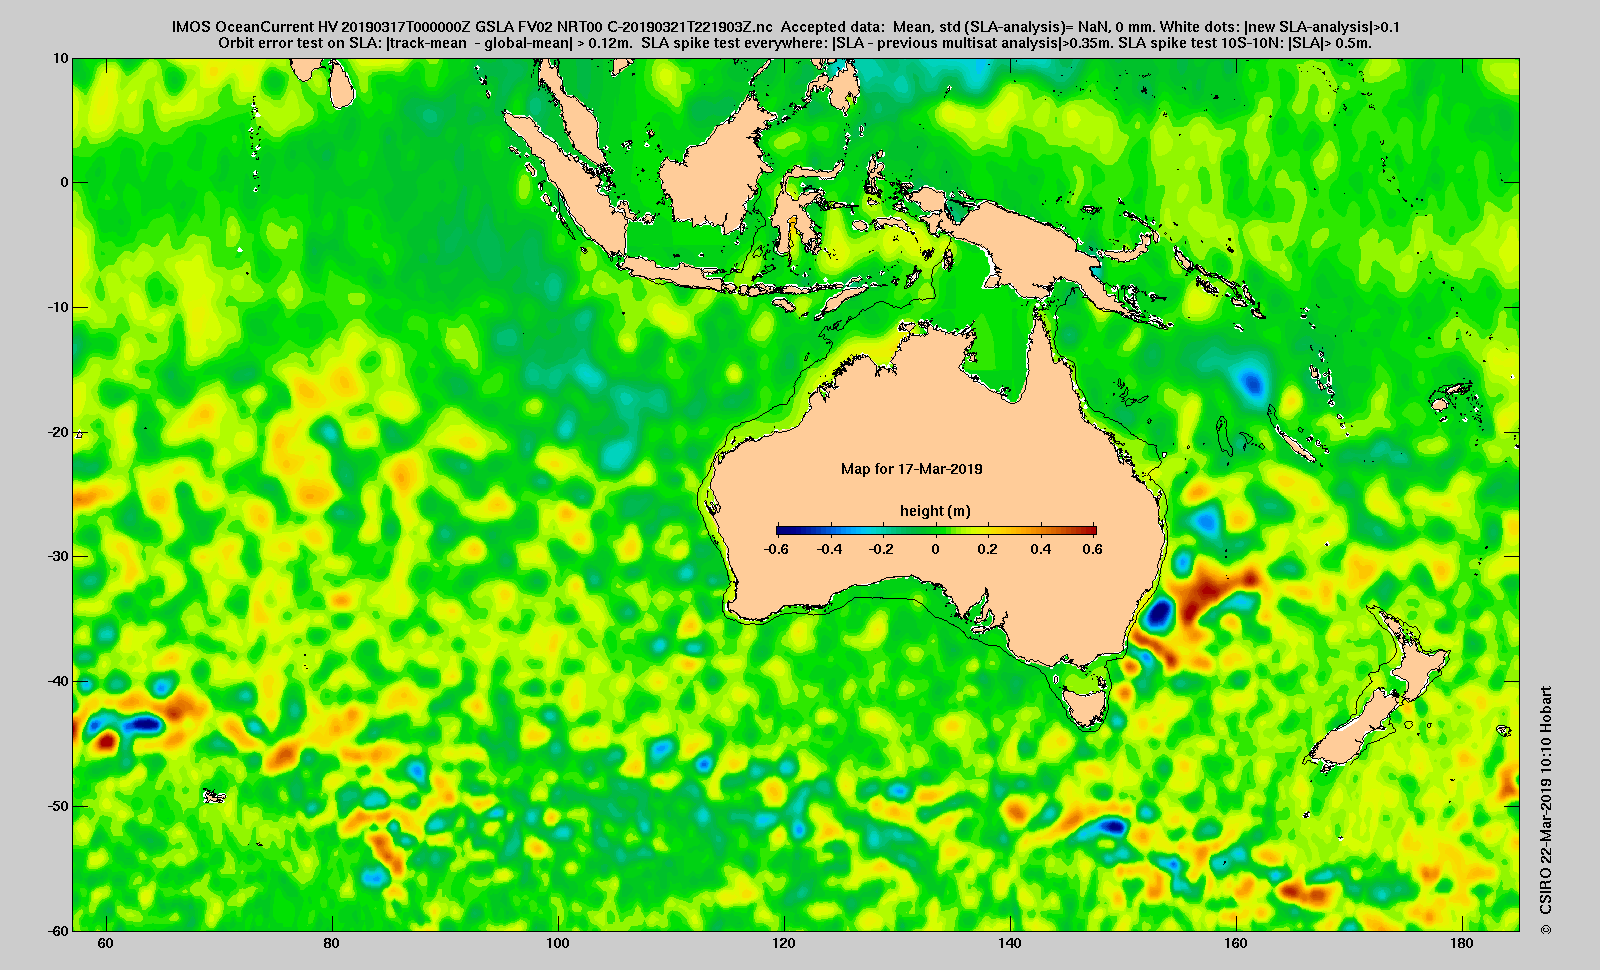
Task: Click the "-0.6" colorbar tick label
Action: click(776, 549)
